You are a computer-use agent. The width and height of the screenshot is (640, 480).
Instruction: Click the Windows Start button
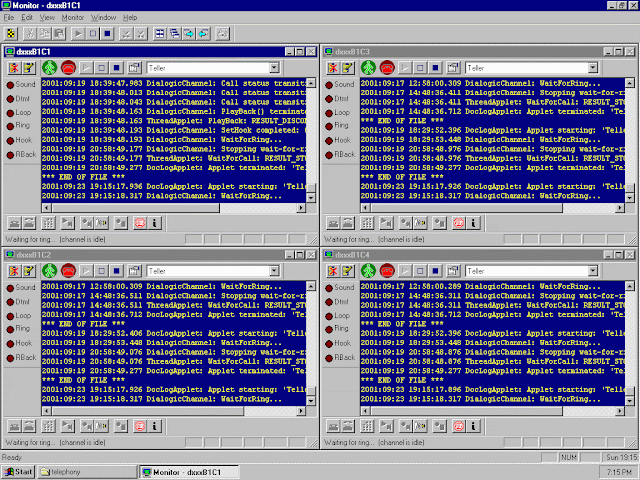(18, 472)
